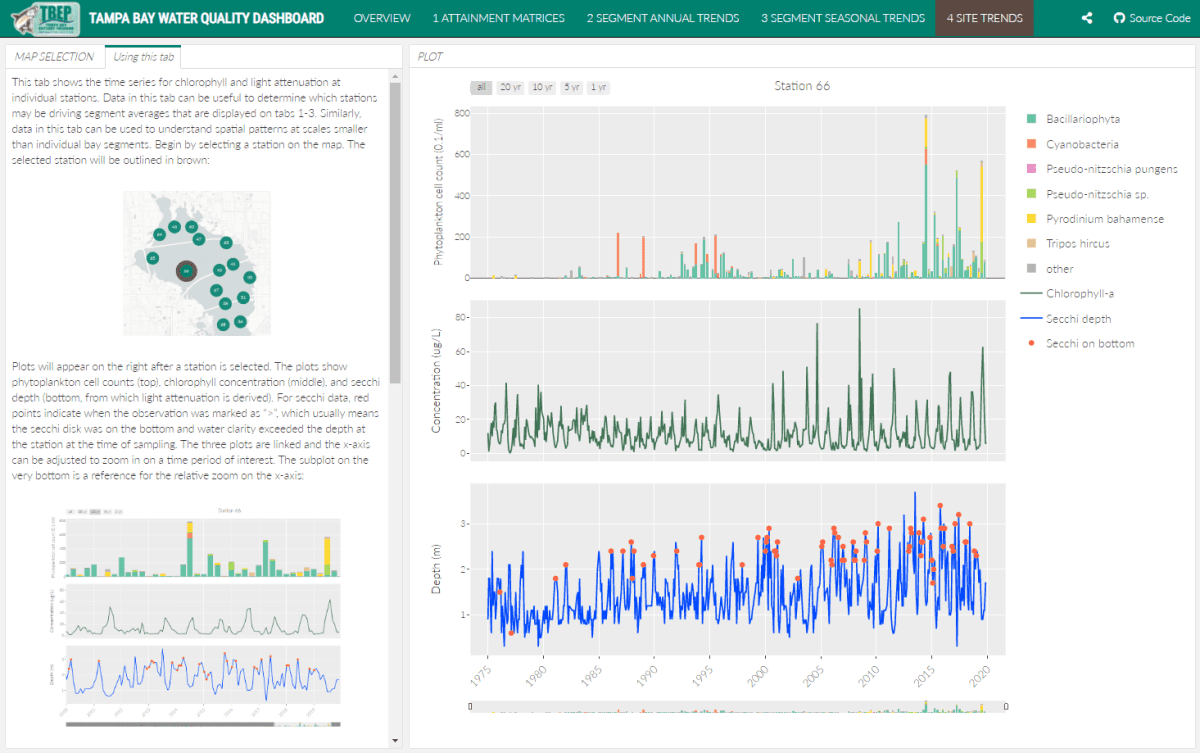Select the 5 yr range button
Screen dimensions: 1200x753
(x=571, y=87)
